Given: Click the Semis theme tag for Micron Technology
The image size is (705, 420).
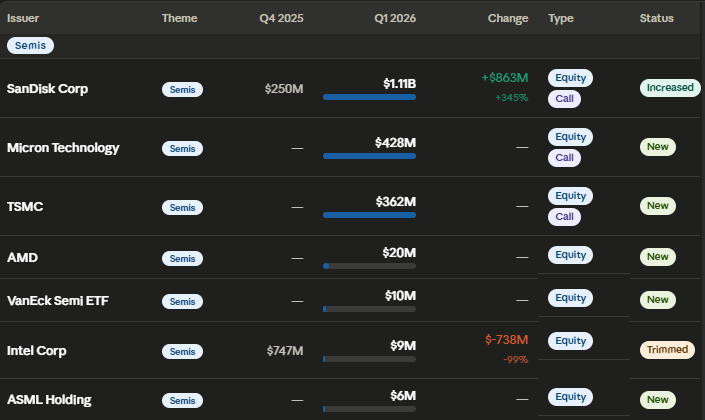Looking at the screenshot, I should point(182,148).
